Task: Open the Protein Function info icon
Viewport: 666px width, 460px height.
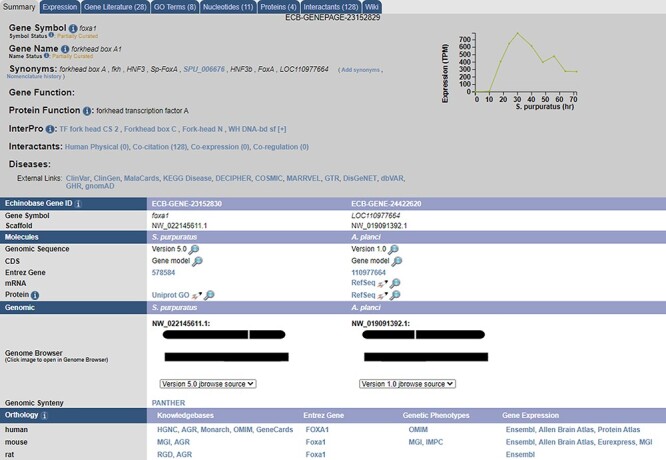Action: coord(85,111)
